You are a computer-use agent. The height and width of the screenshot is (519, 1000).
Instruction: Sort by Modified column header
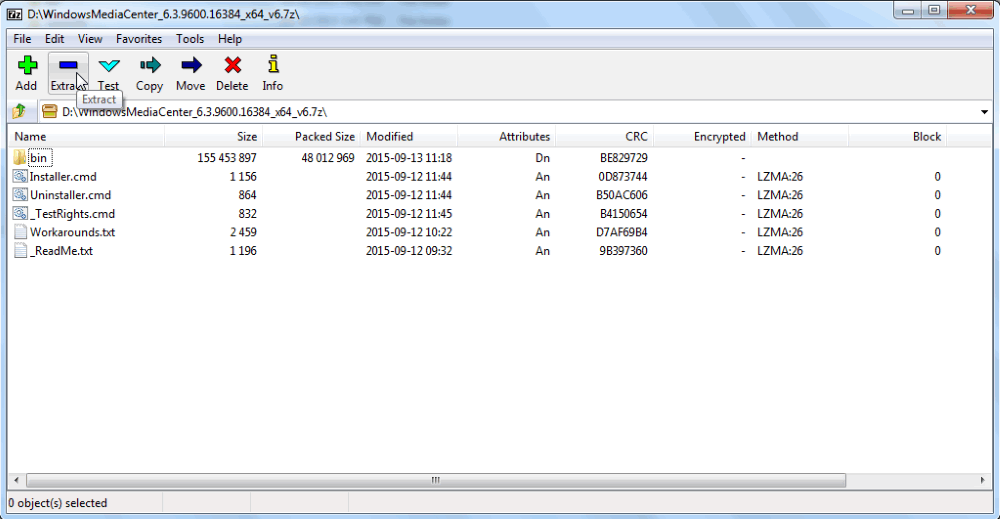click(409, 136)
